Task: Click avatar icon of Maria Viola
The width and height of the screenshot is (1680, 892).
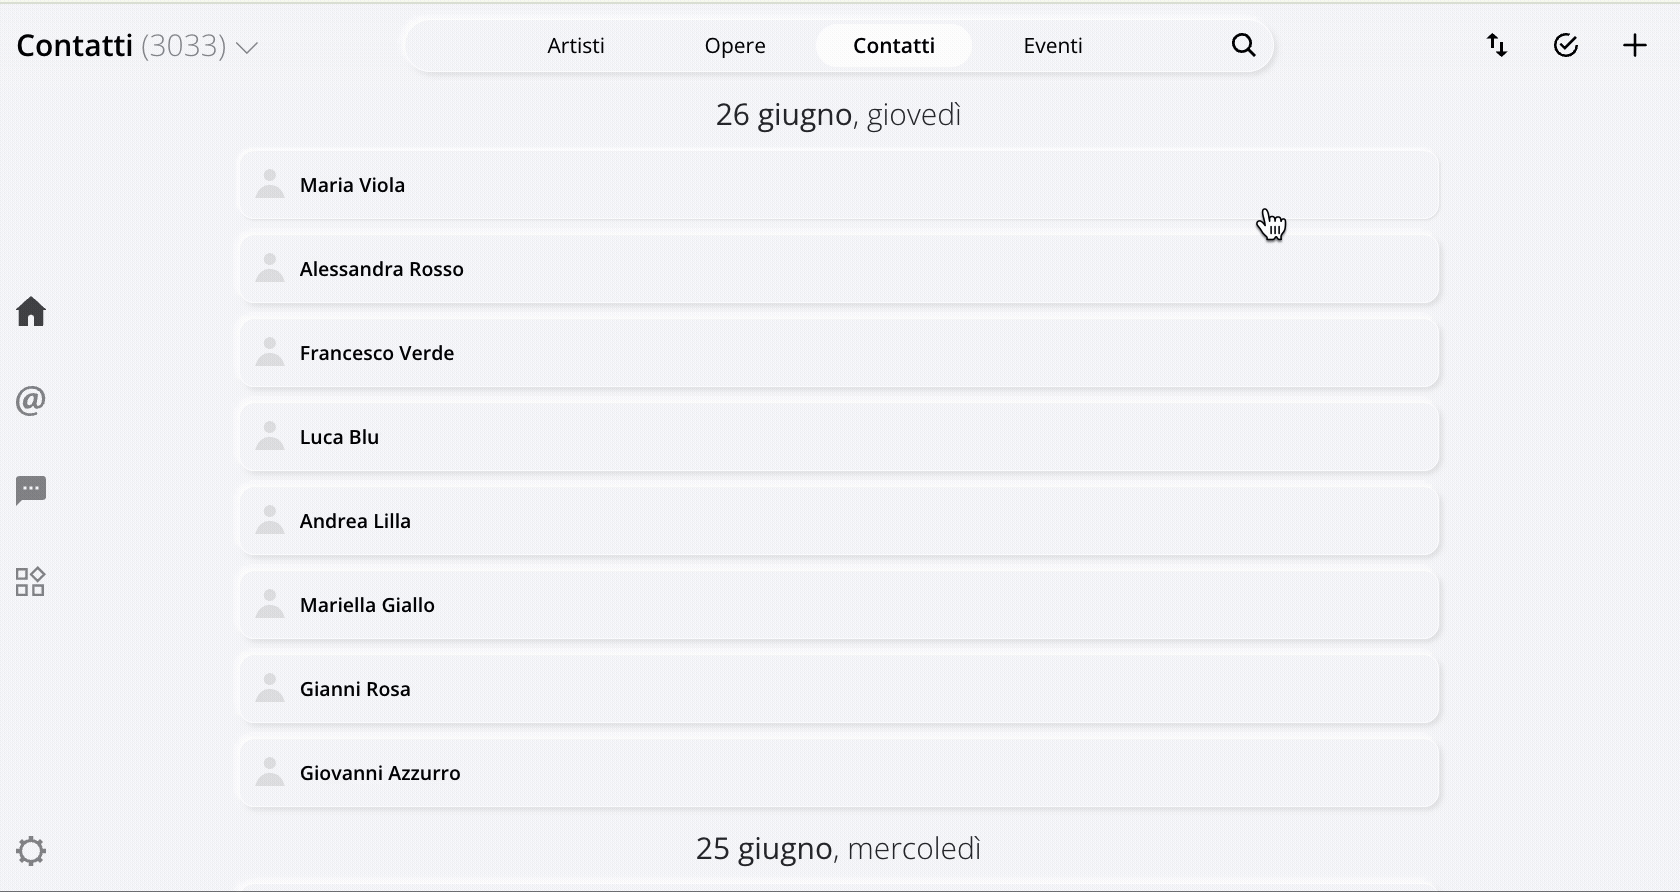Action: pyautogui.click(x=270, y=184)
